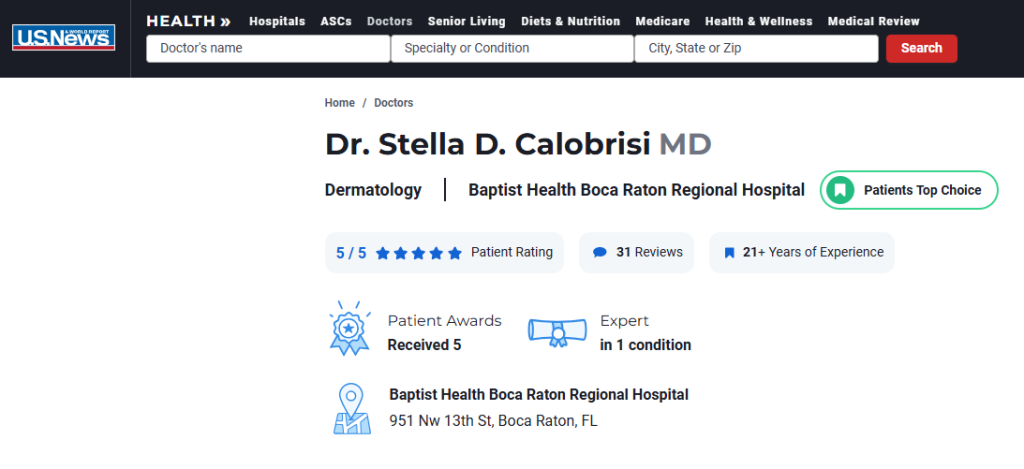Open the 31 Reviews link
The image size is (1024, 469).
(649, 252)
